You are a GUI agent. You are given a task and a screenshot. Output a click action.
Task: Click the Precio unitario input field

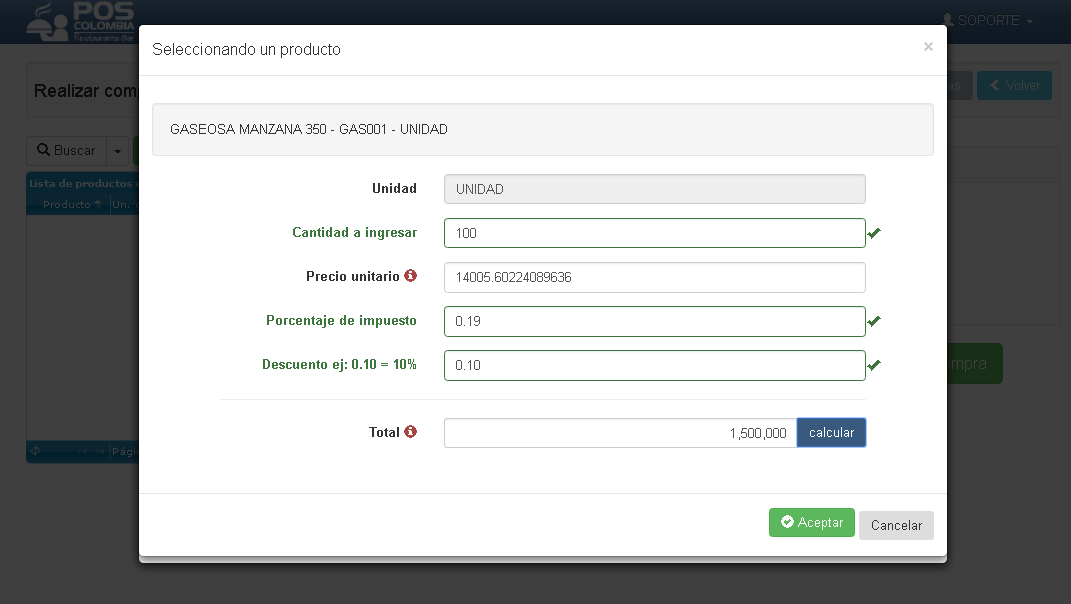tap(654, 277)
